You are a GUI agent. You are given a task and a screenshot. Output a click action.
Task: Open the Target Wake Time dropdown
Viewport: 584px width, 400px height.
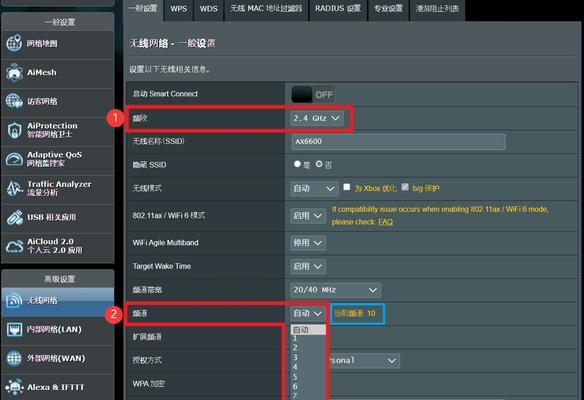[x=308, y=266]
